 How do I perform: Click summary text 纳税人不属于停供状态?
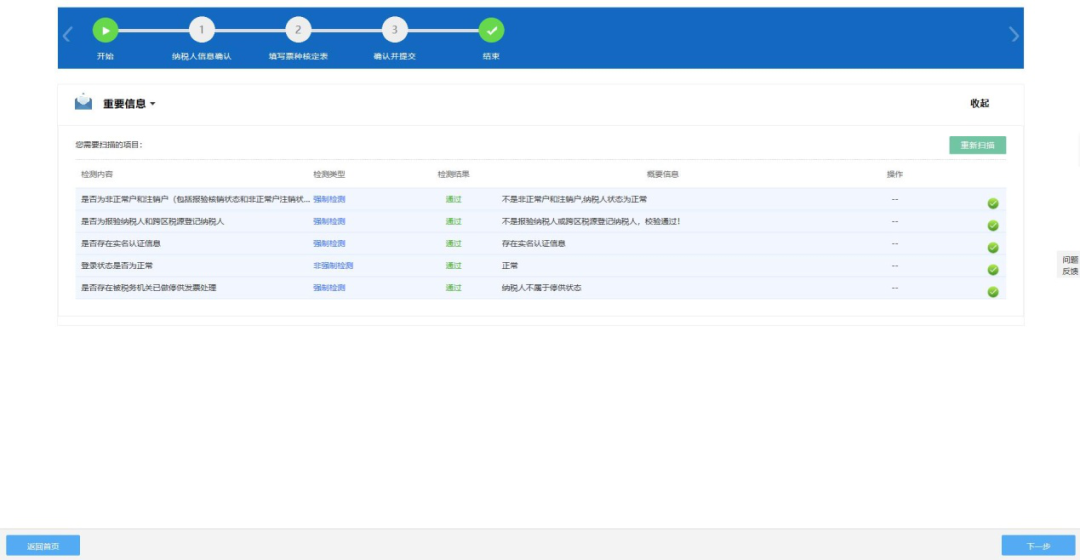[x=541, y=287]
